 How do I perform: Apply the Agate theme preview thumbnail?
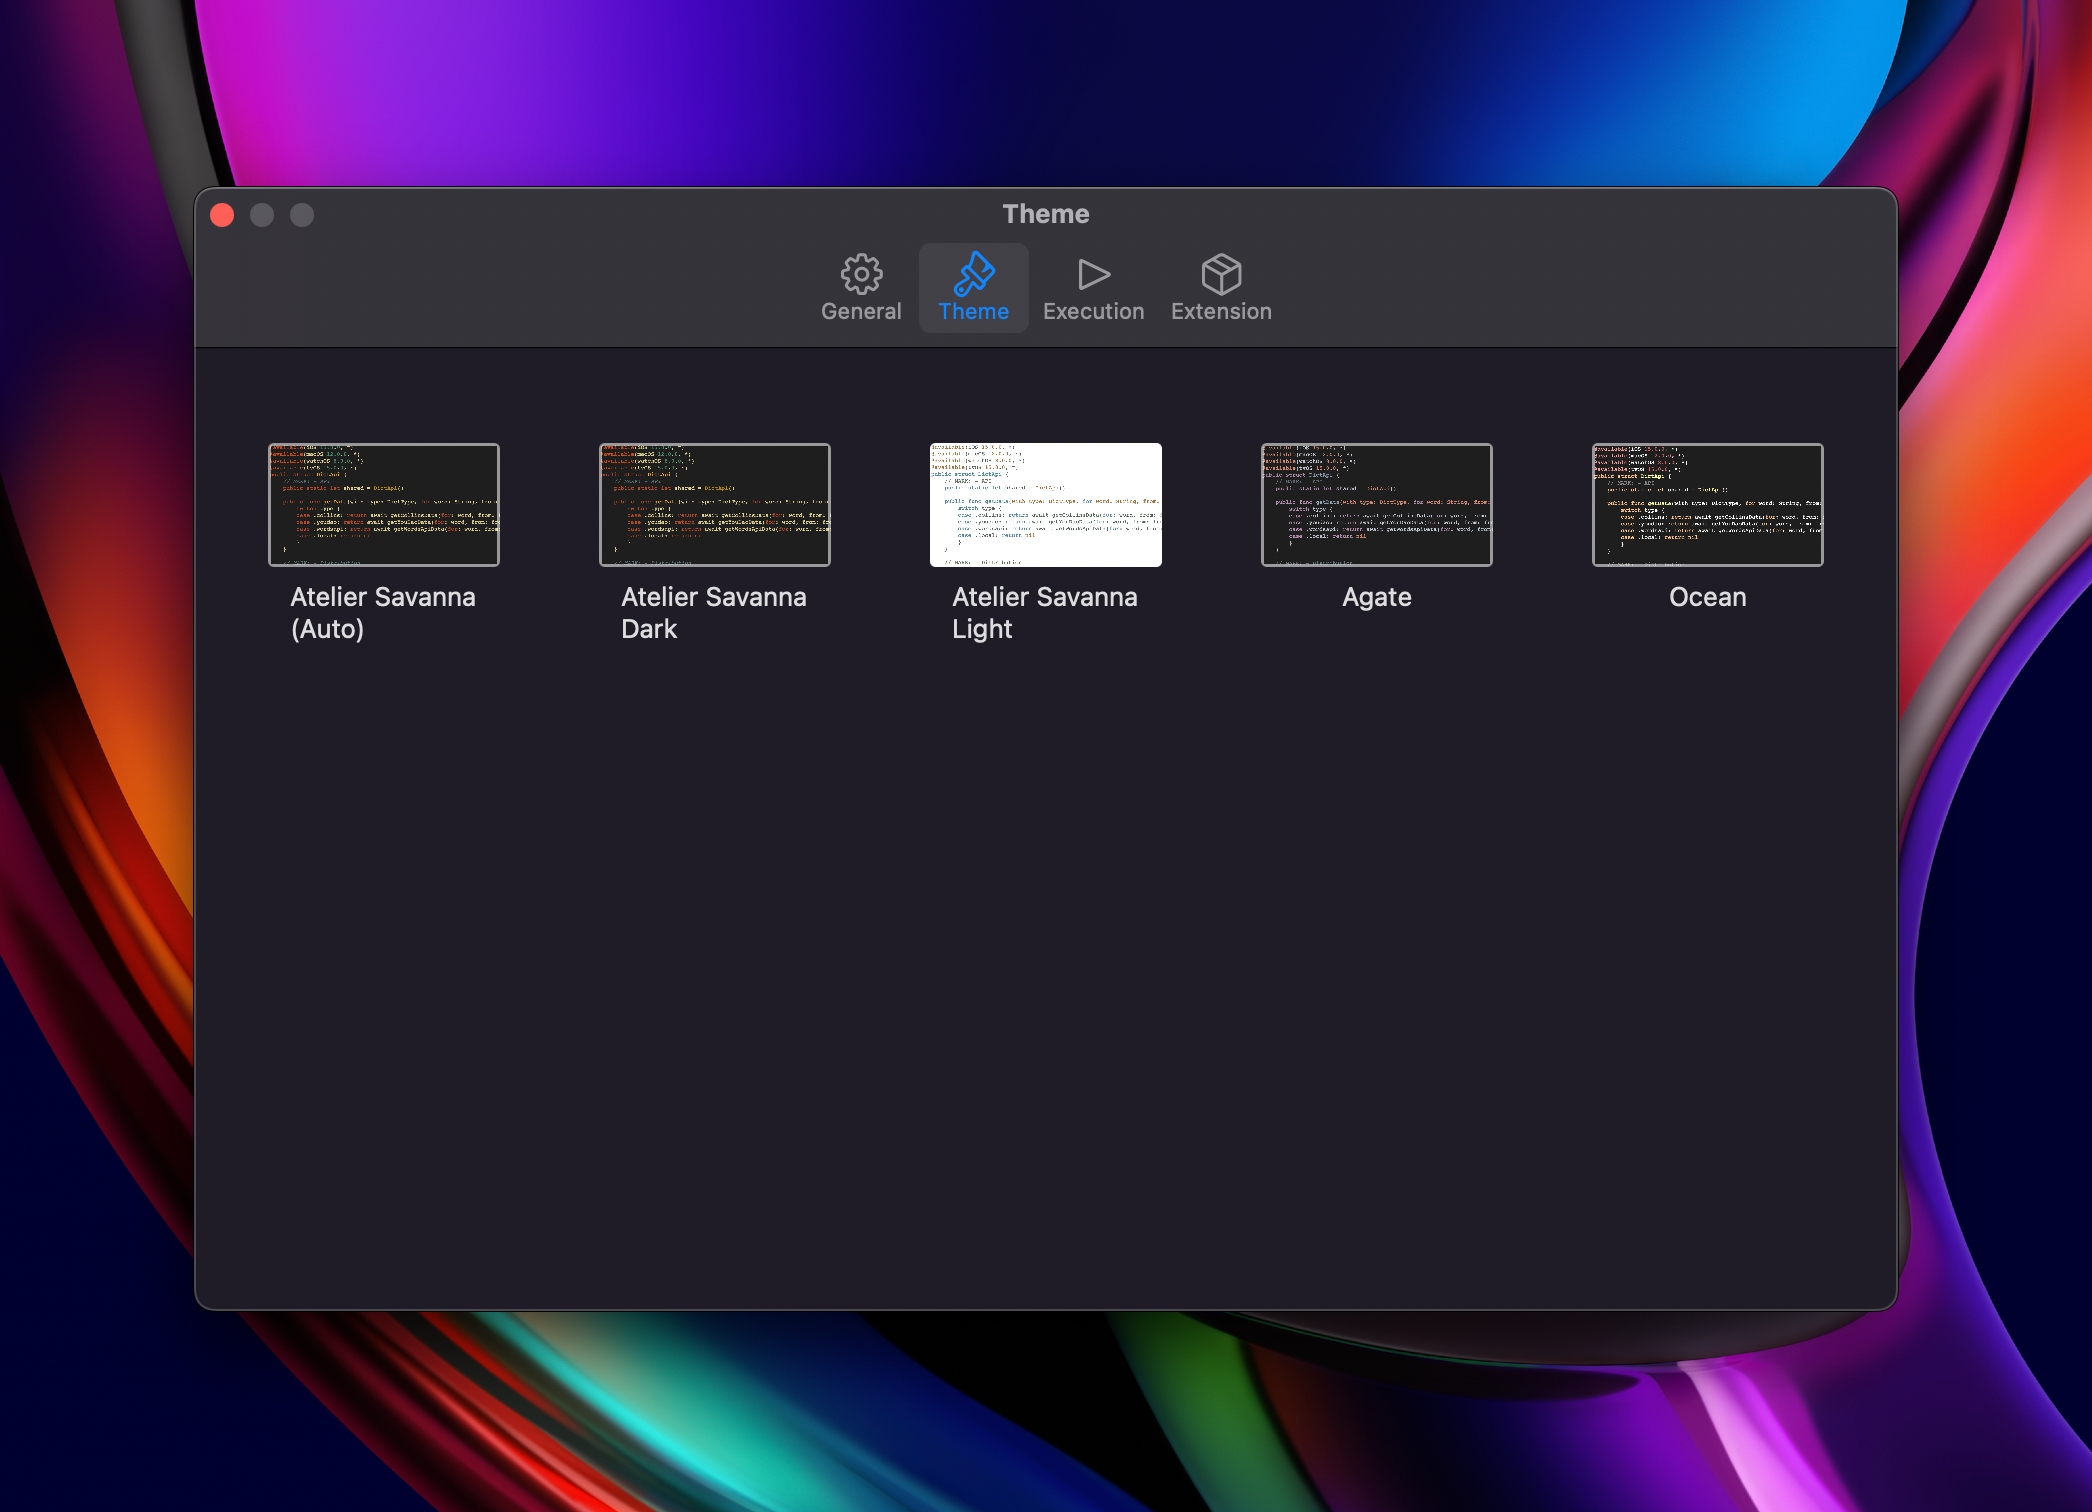click(1377, 505)
